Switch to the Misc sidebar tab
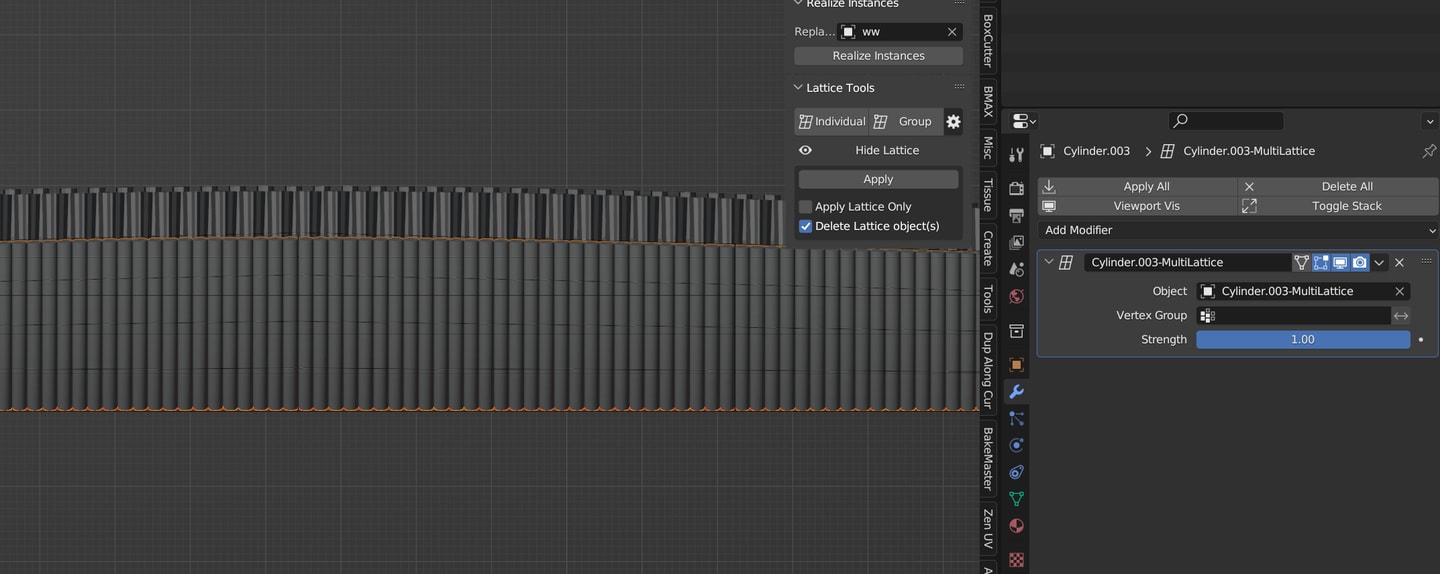The height and width of the screenshot is (574, 1440). point(988,147)
